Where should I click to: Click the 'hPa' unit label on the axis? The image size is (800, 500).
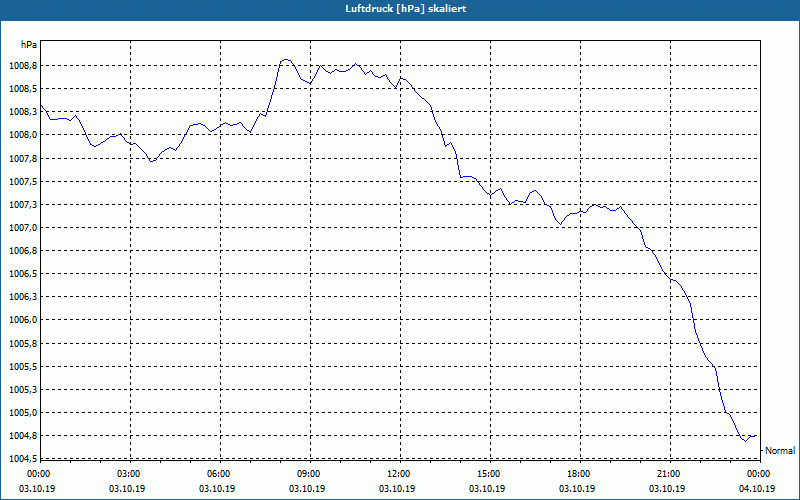coord(29,45)
